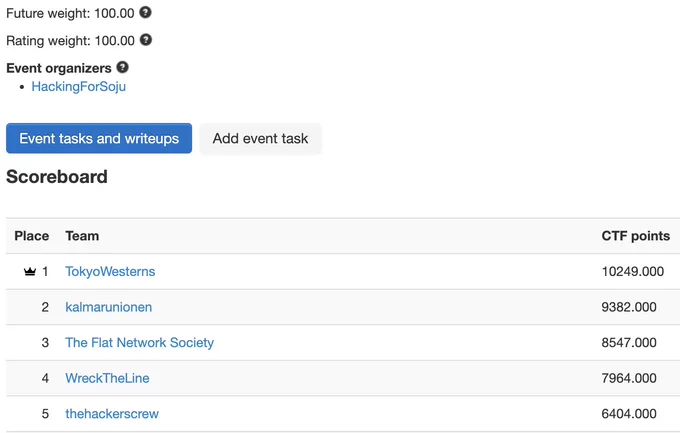Viewport: 680px width, 433px height.
Task: Click place number 4 in the scoreboard
Action: click(x=45, y=378)
